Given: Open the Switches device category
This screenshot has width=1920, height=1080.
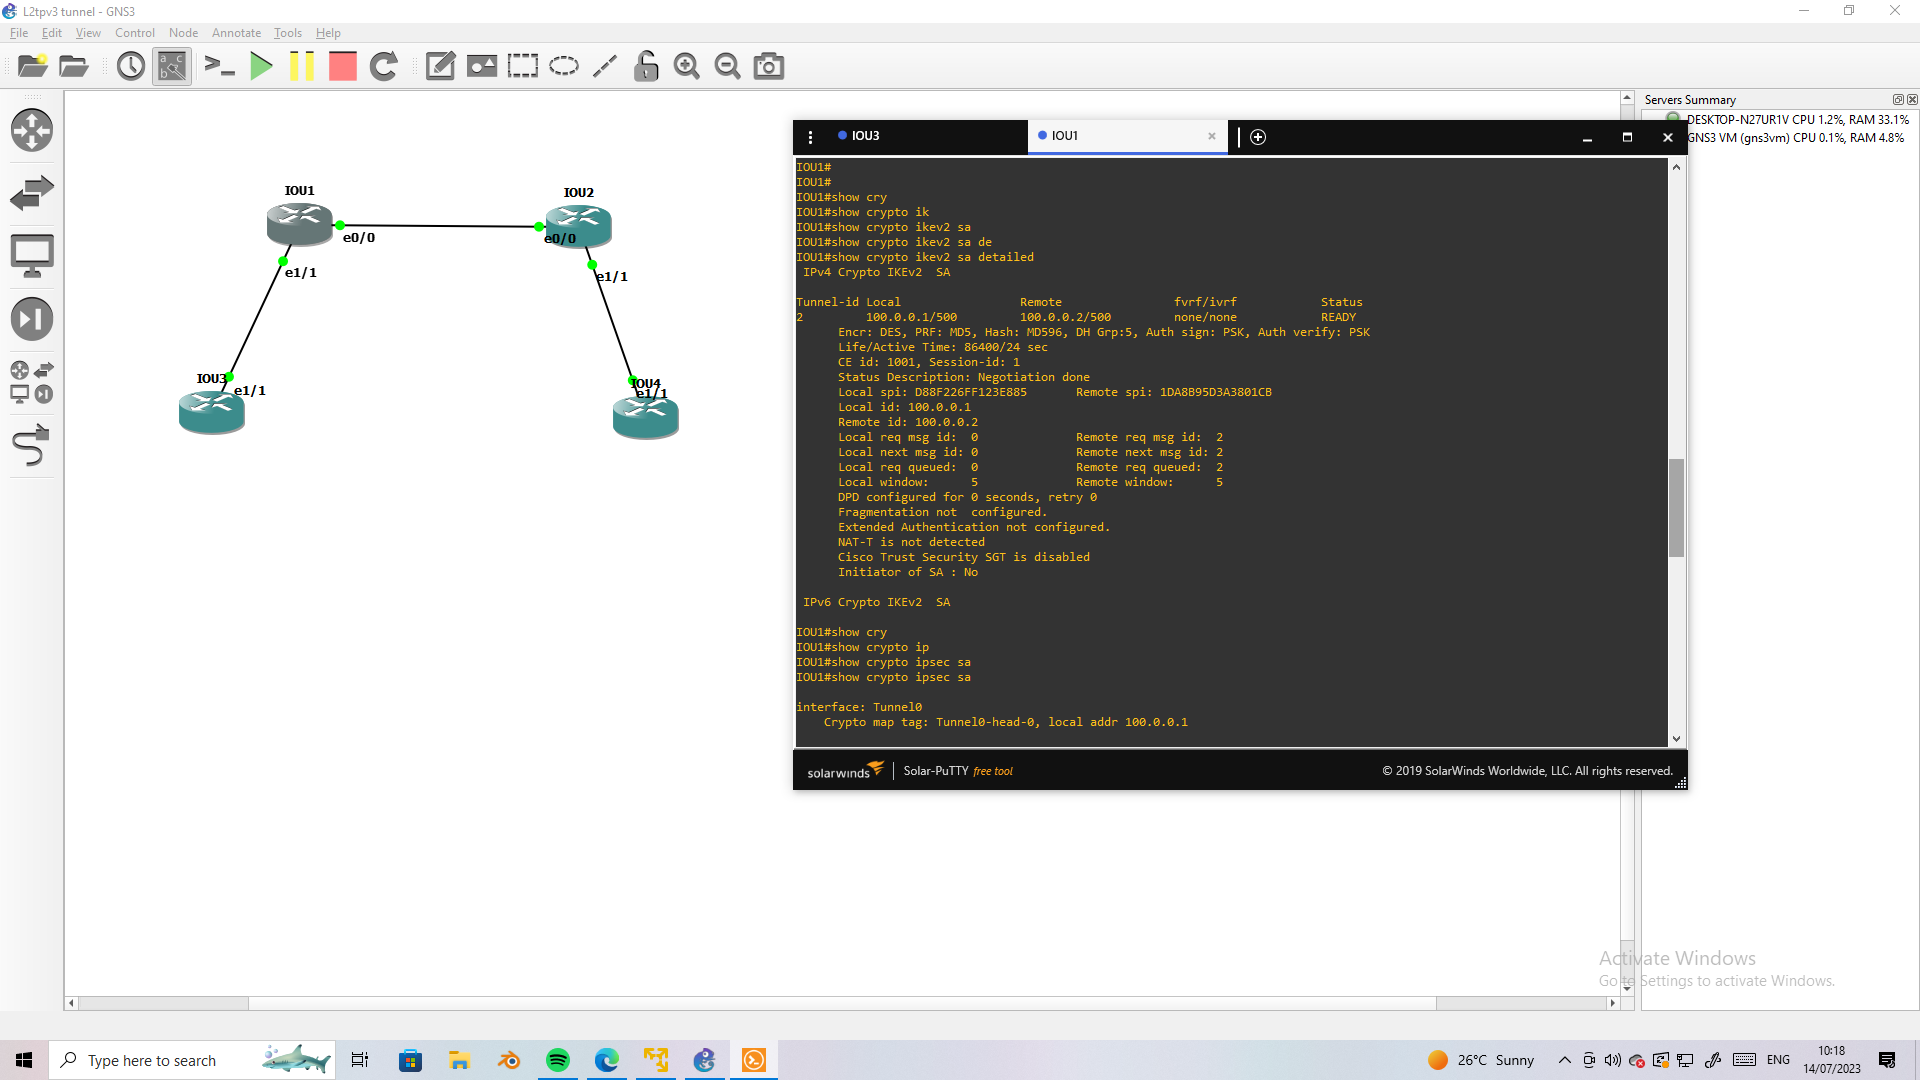Looking at the screenshot, I should pyautogui.click(x=32, y=192).
